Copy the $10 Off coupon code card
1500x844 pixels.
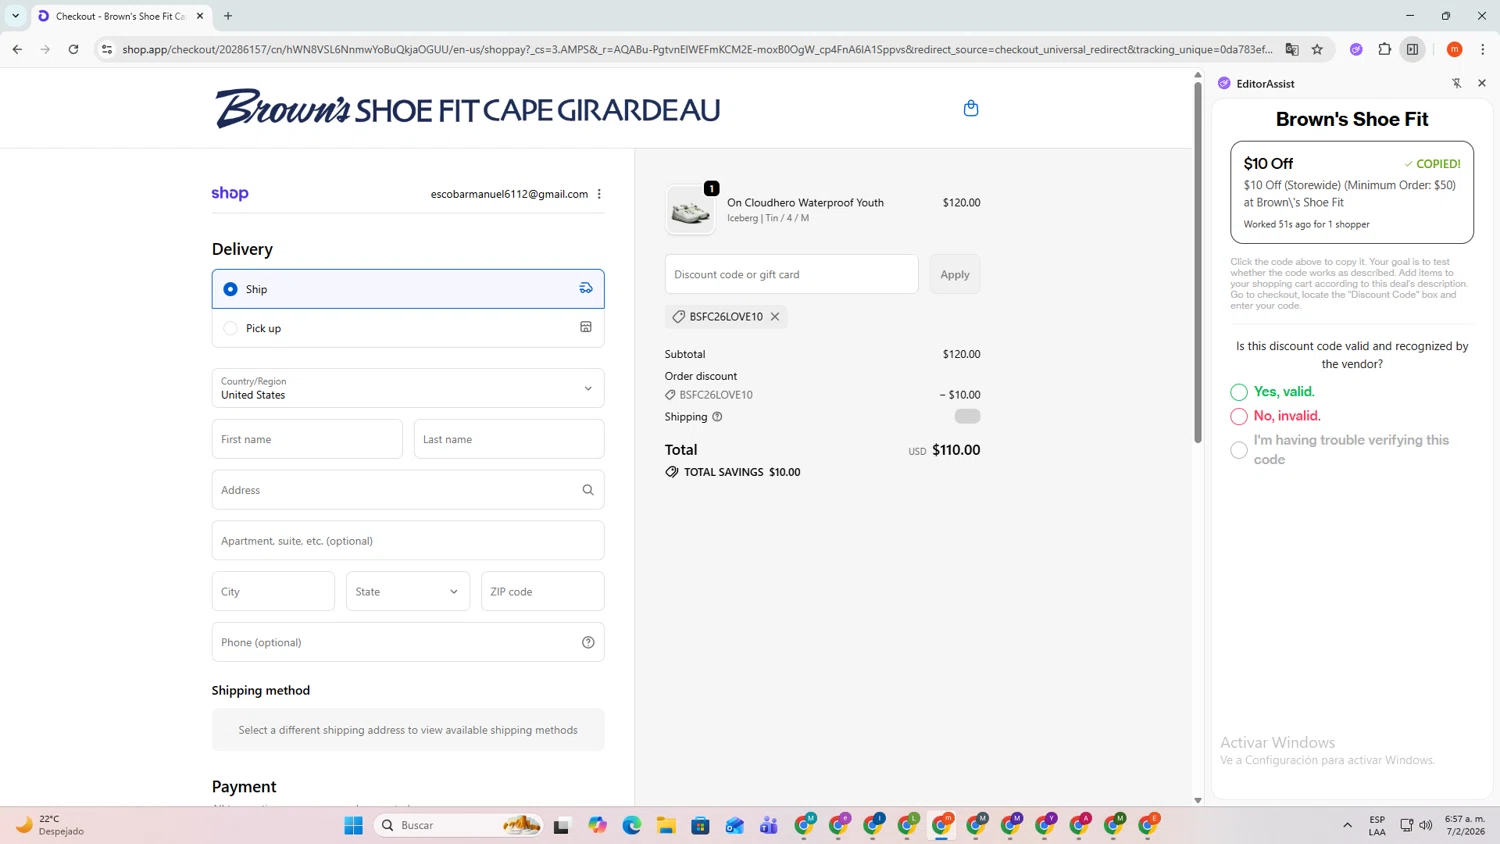pos(1352,192)
